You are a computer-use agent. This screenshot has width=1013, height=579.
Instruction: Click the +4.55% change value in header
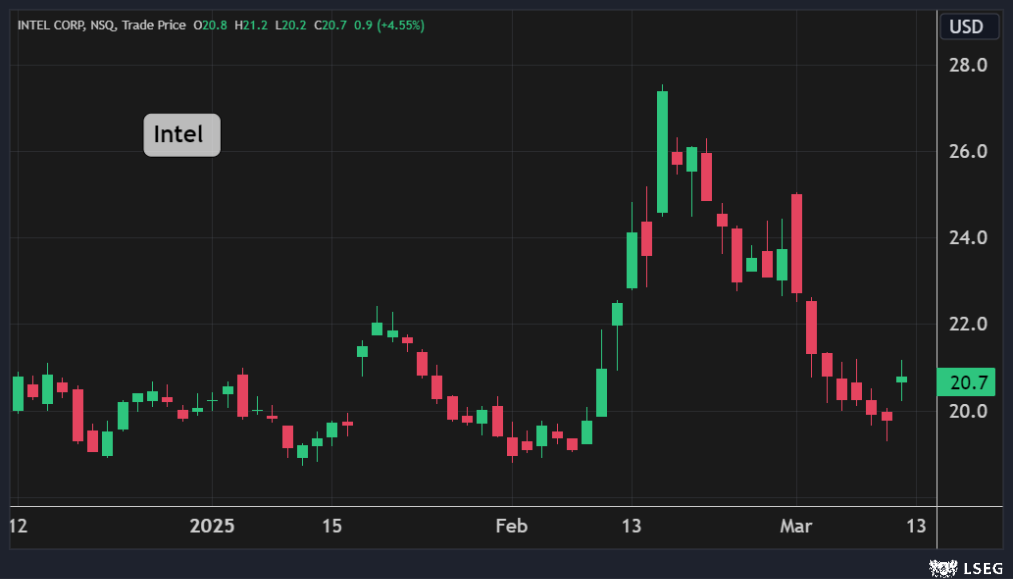(398, 25)
